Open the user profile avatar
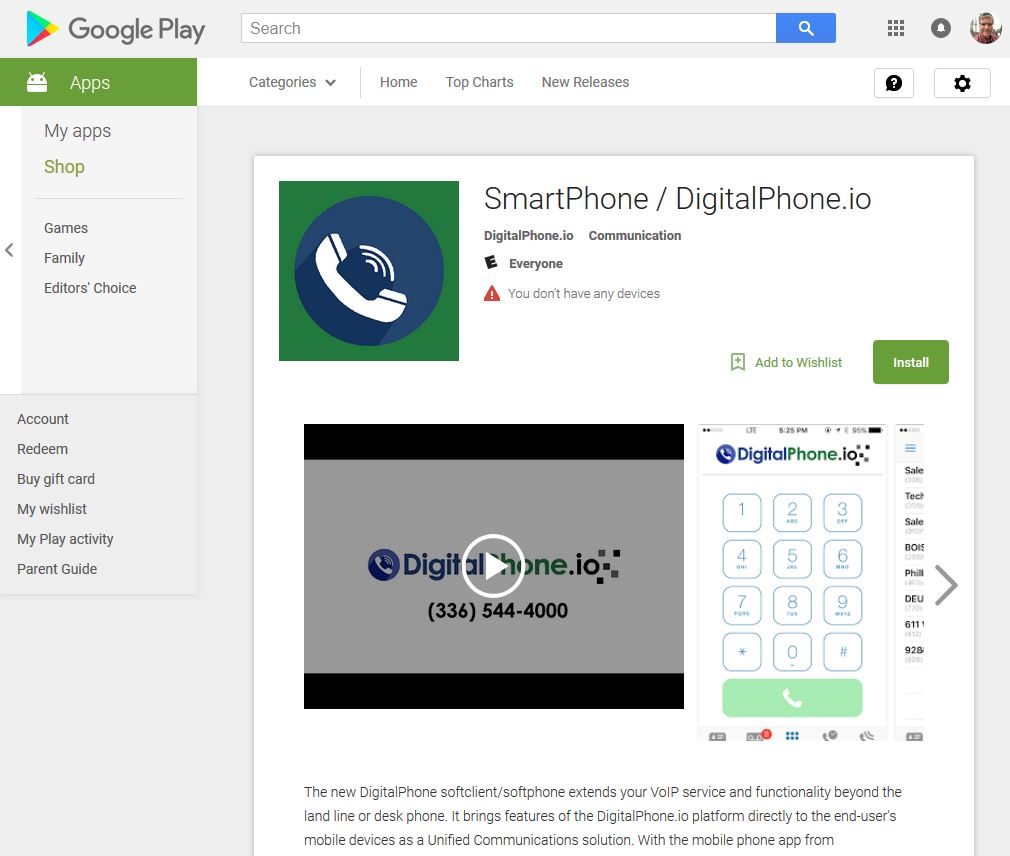Viewport: 1010px width, 856px height. (x=986, y=28)
